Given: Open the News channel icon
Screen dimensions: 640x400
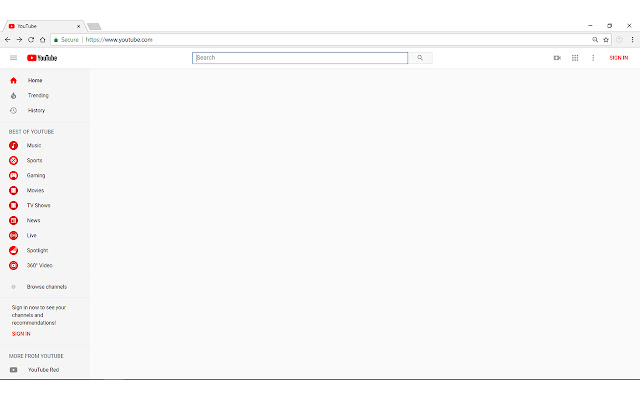Looking at the screenshot, I should [x=13, y=220].
